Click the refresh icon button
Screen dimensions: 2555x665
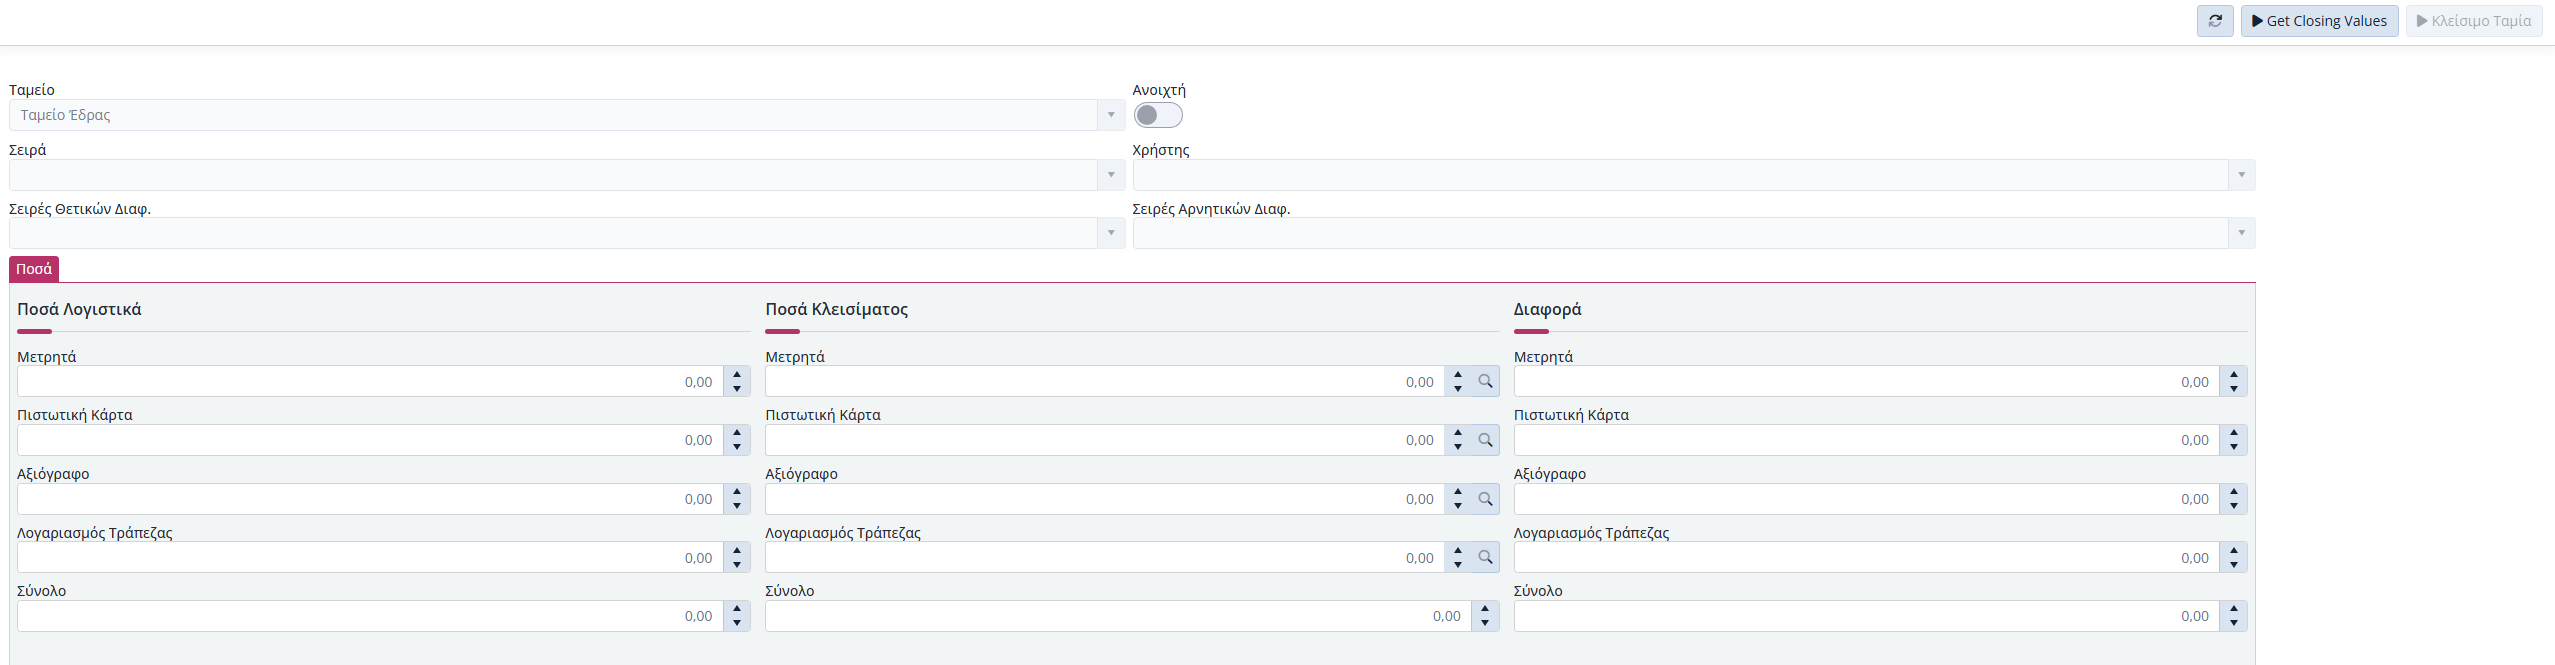2215,21
